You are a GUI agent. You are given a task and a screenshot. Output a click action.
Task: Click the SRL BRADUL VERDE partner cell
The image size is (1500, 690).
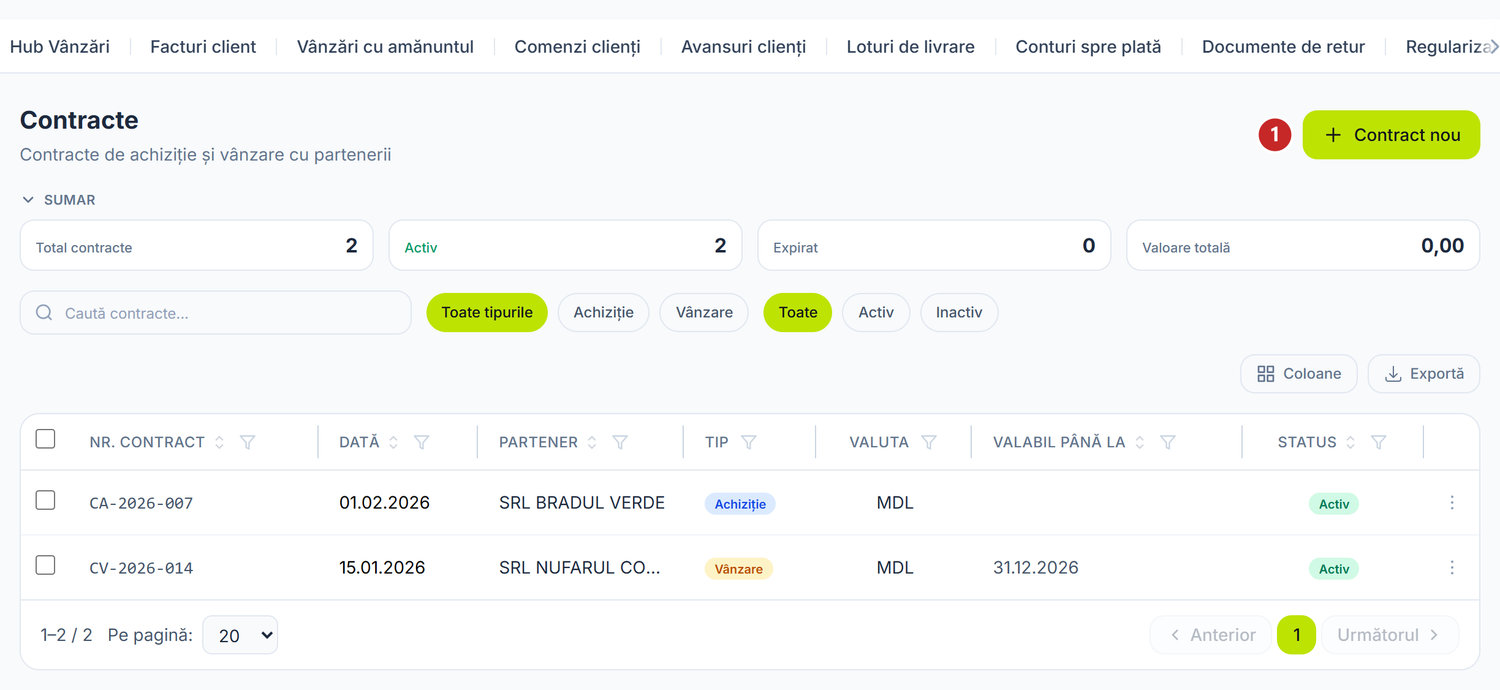pyautogui.click(x=582, y=503)
